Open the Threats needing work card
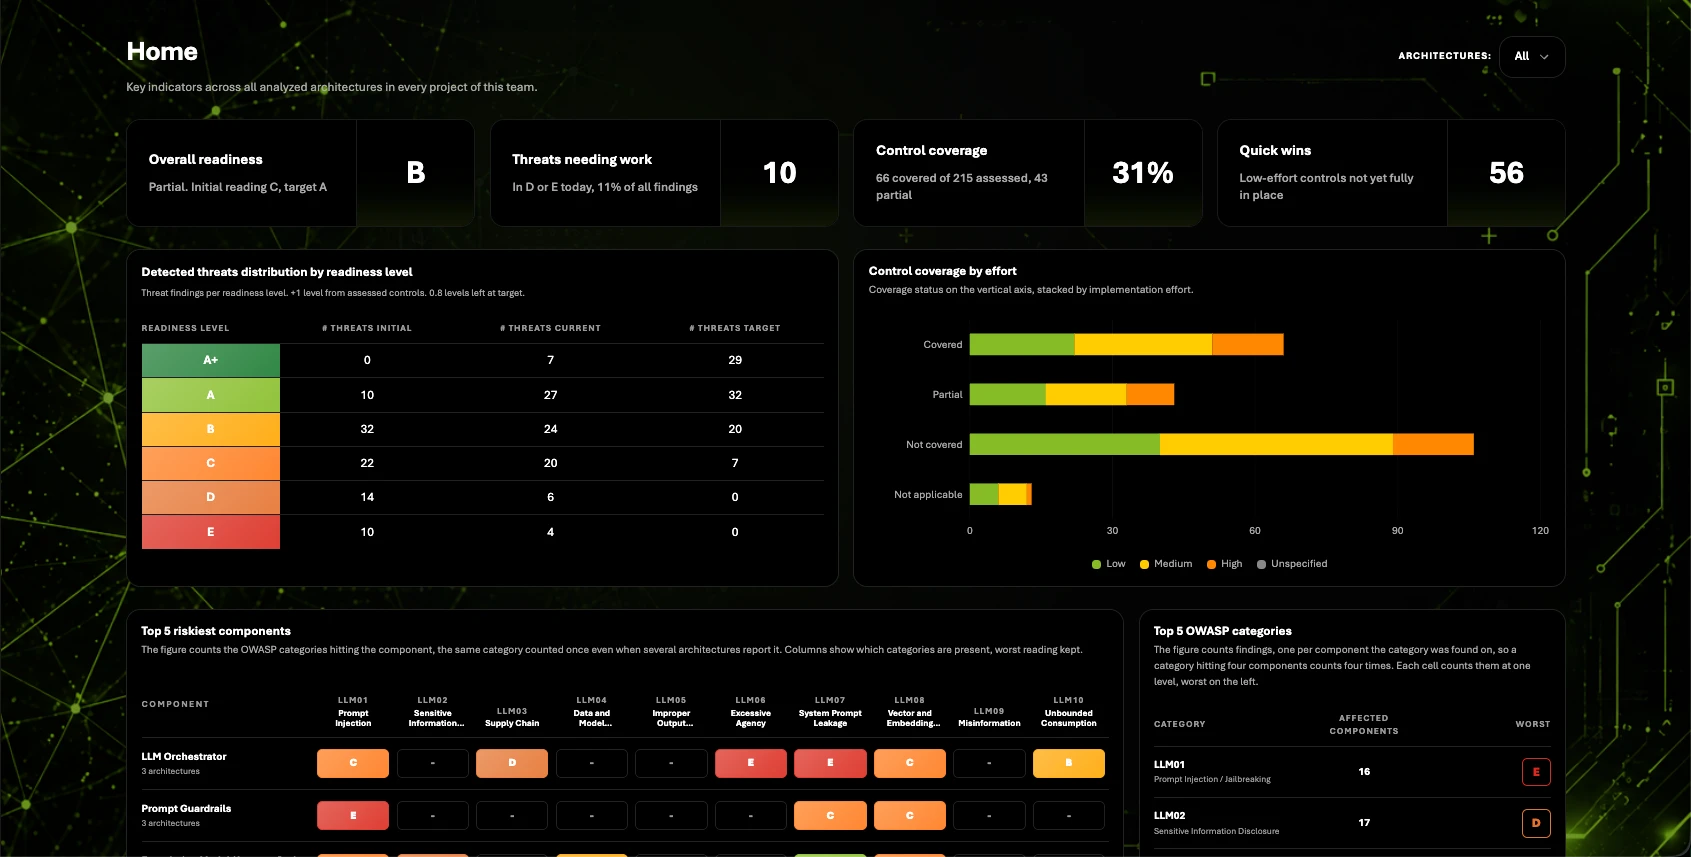 point(664,173)
